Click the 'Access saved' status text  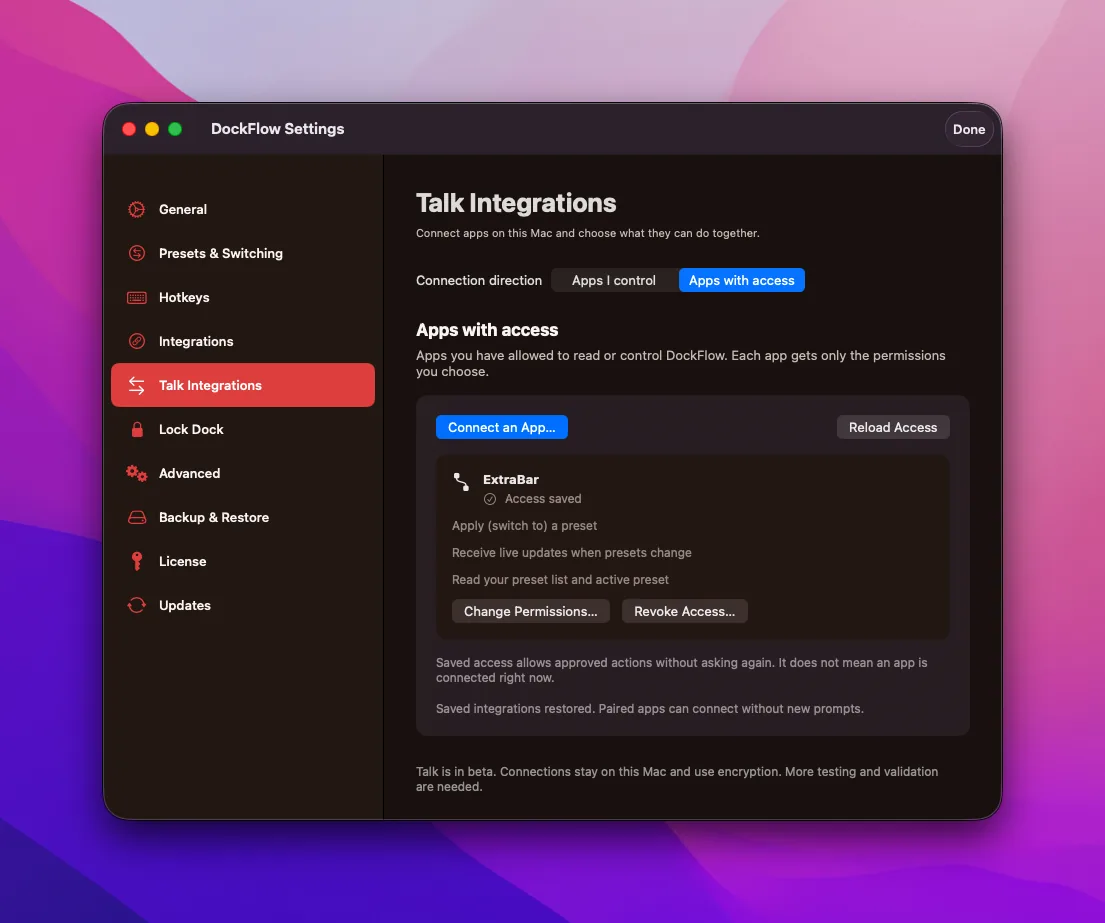(x=543, y=499)
